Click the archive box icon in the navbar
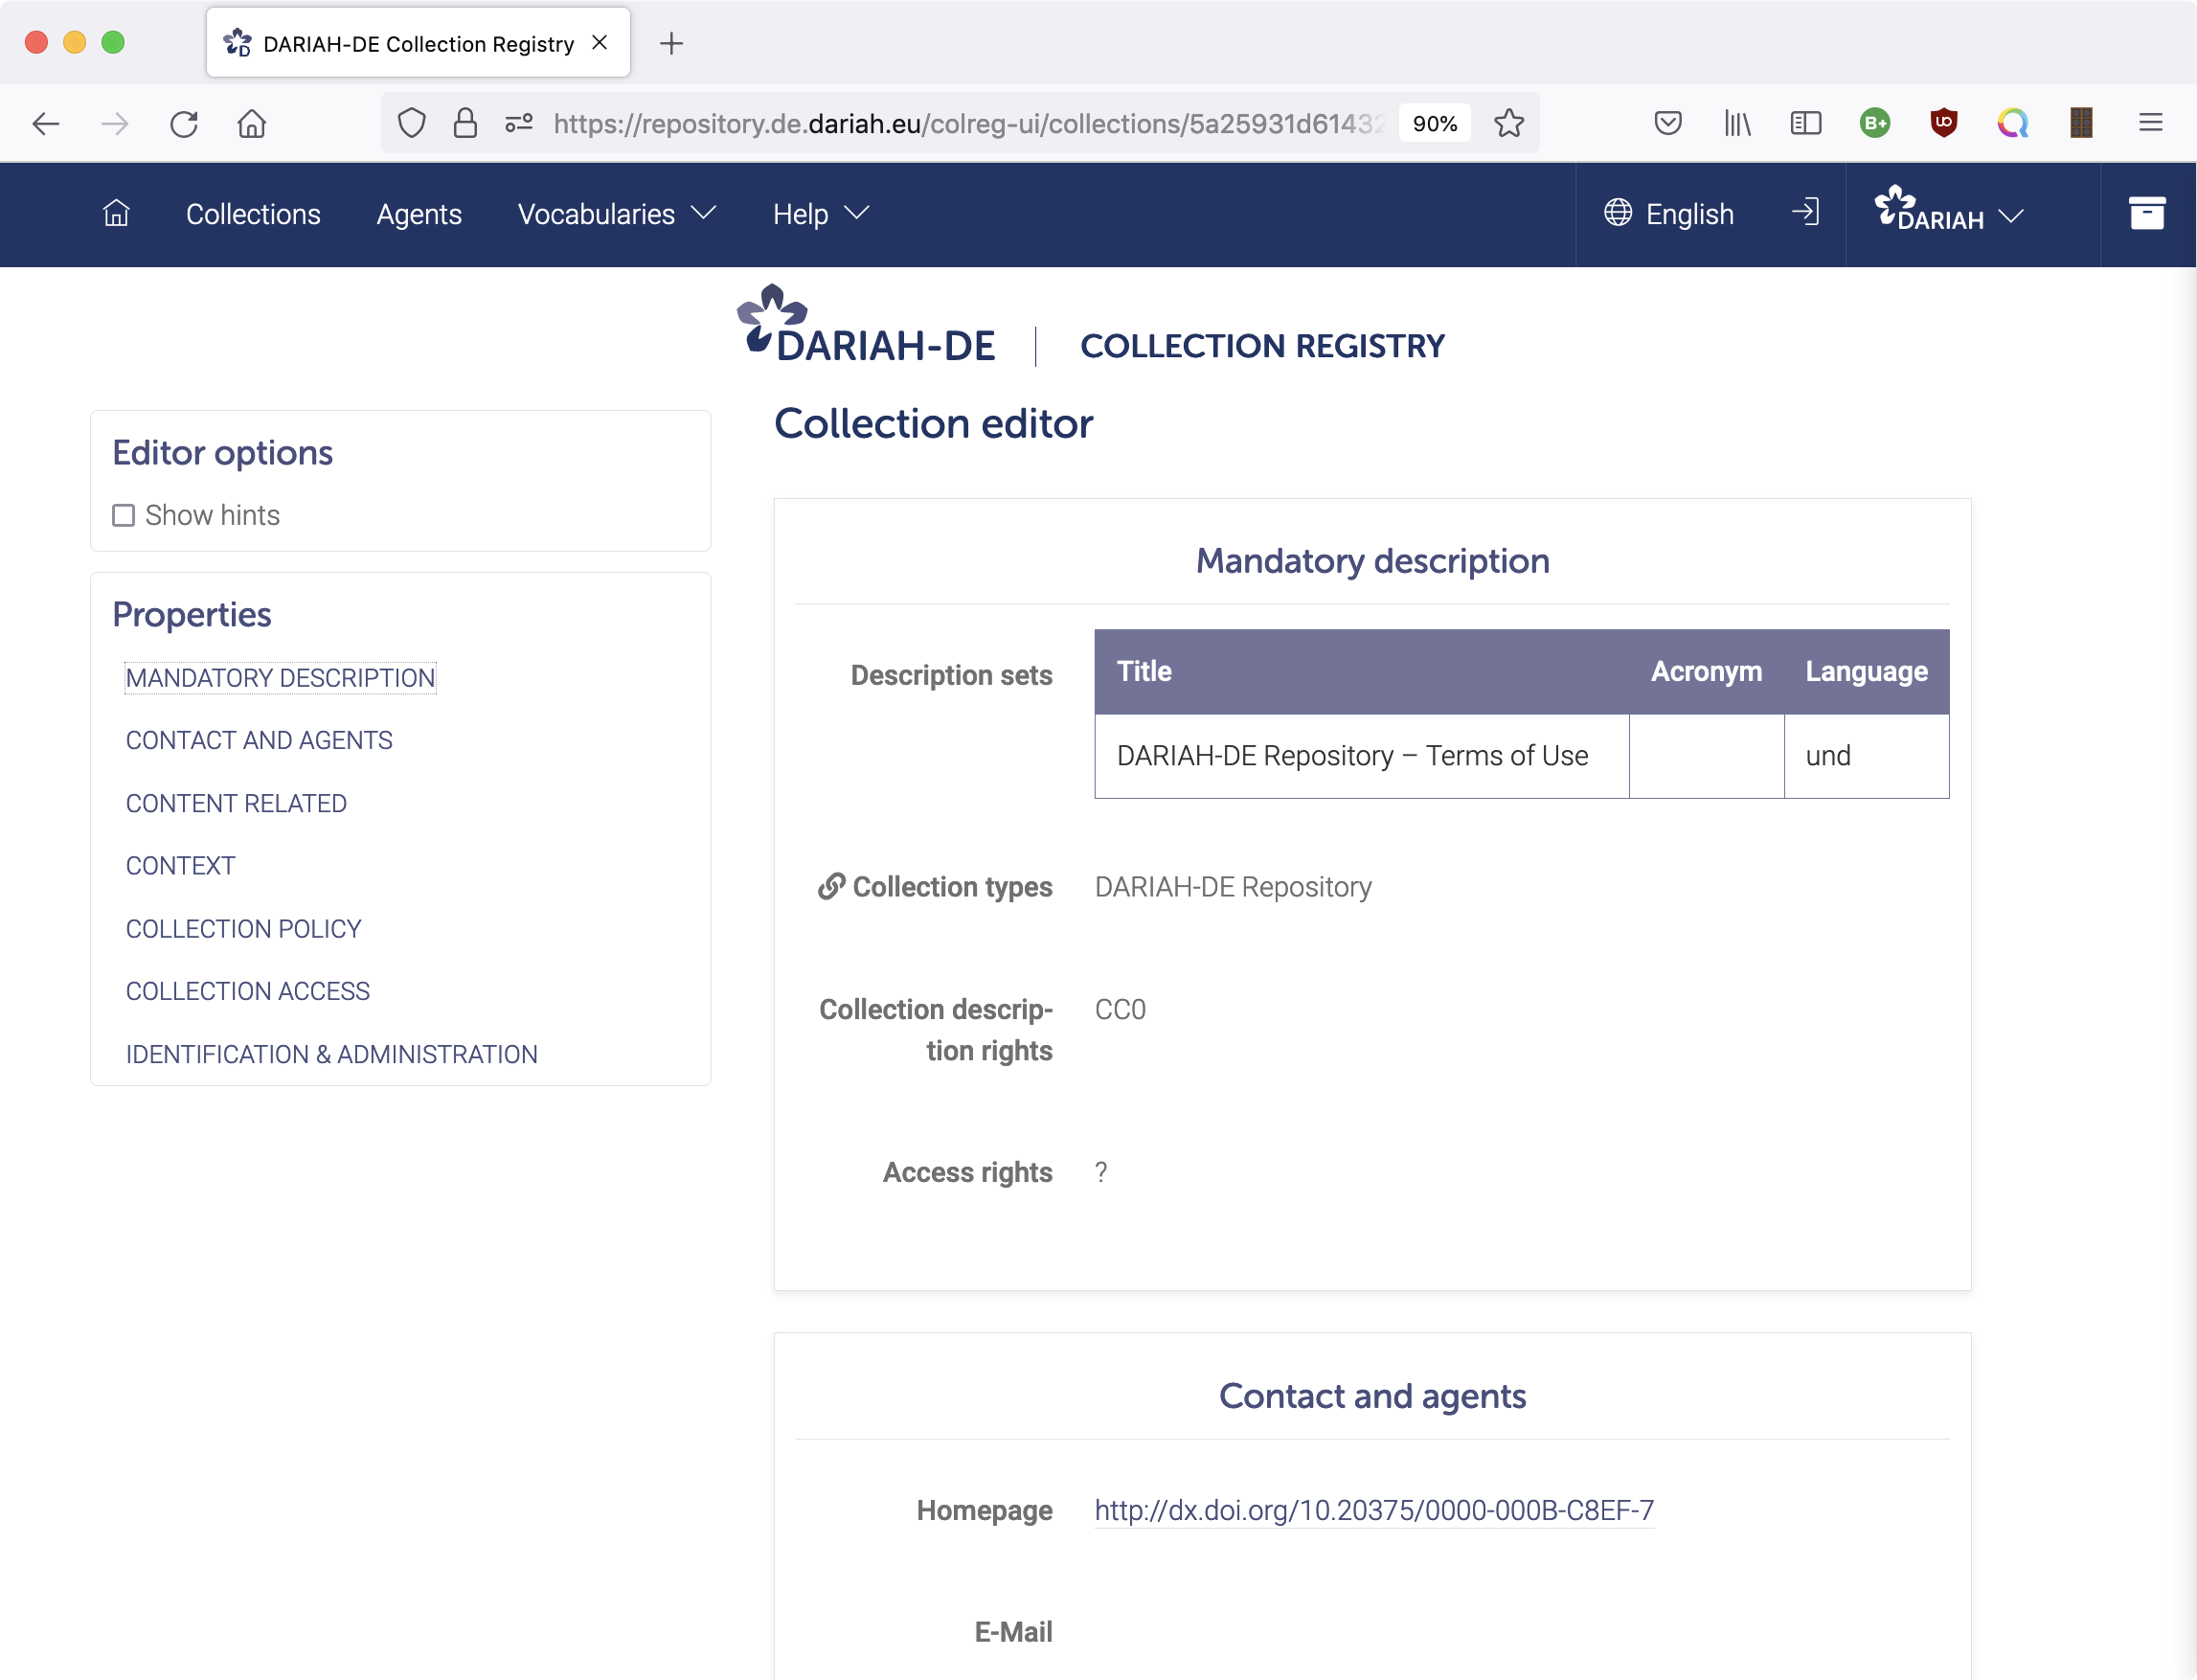 tap(2148, 213)
